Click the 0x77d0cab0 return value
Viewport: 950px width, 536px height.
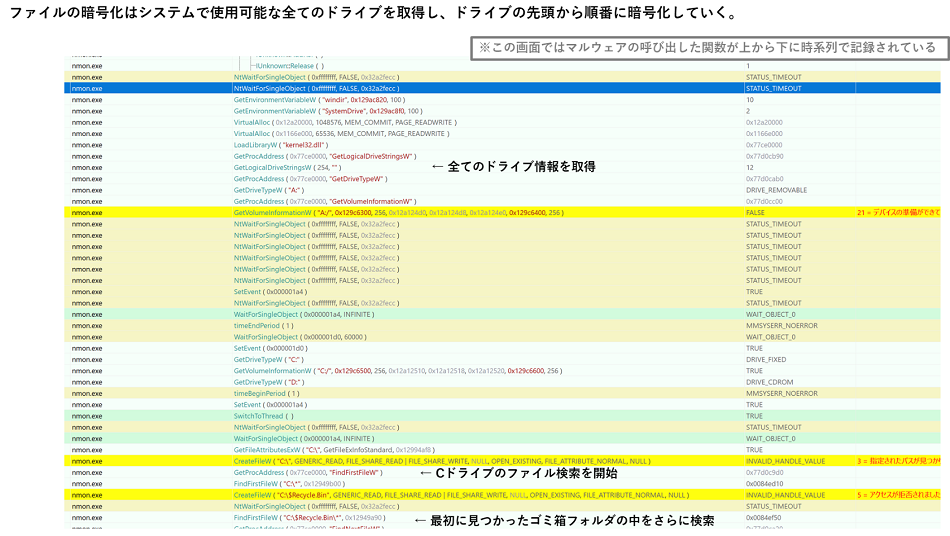coord(764,179)
